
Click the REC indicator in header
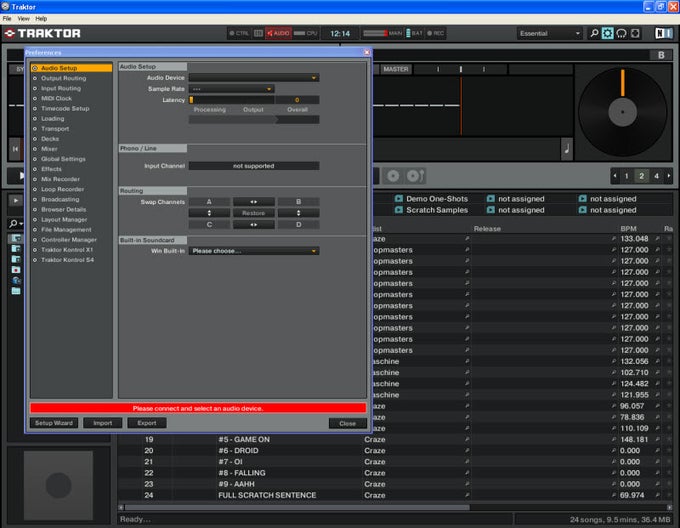click(x=435, y=33)
